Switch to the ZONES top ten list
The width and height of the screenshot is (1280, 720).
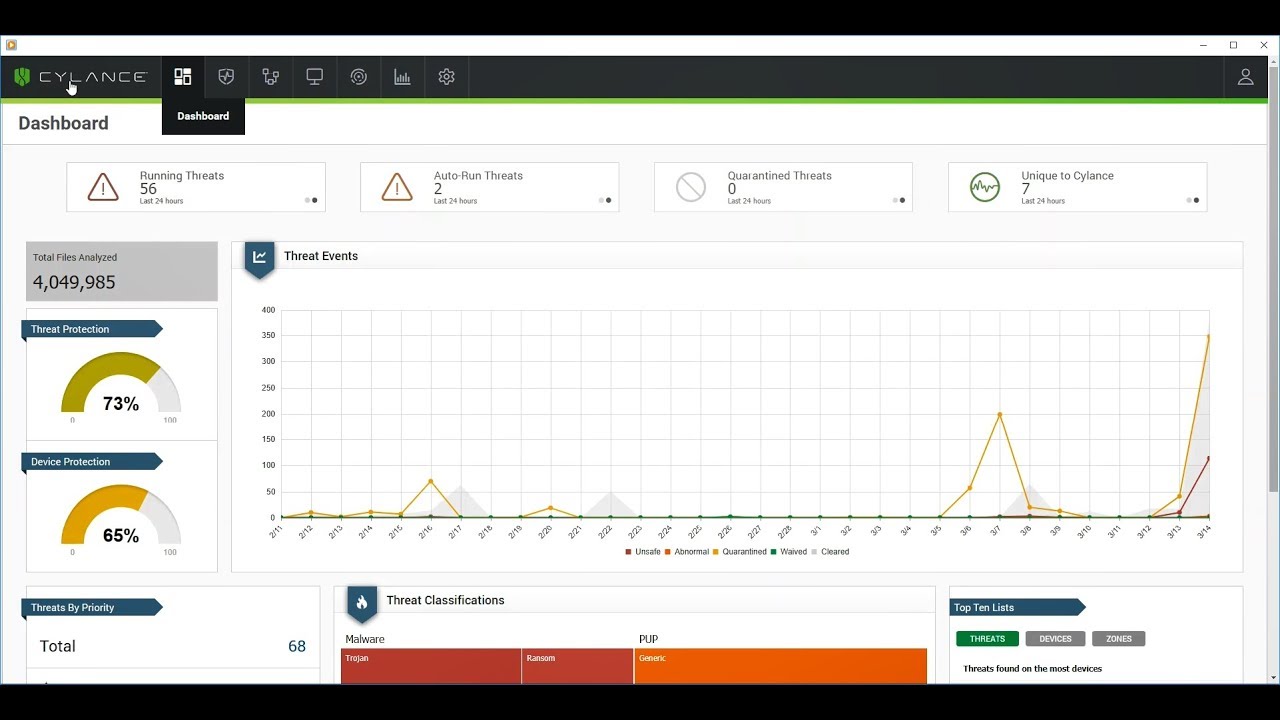coord(1119,639)
